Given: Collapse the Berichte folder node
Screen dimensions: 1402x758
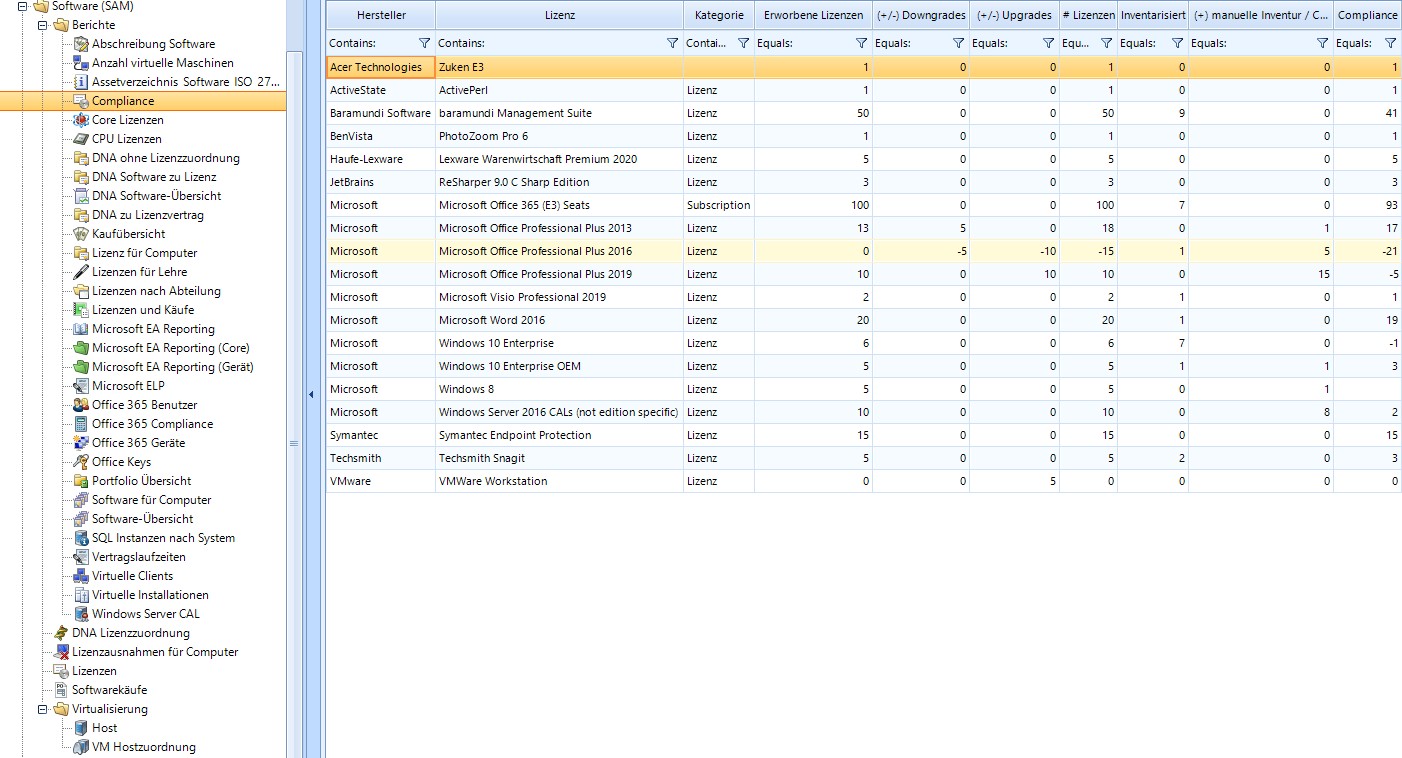Looking at the screenshot, I should pyautogui.click(x=42, y=25).
